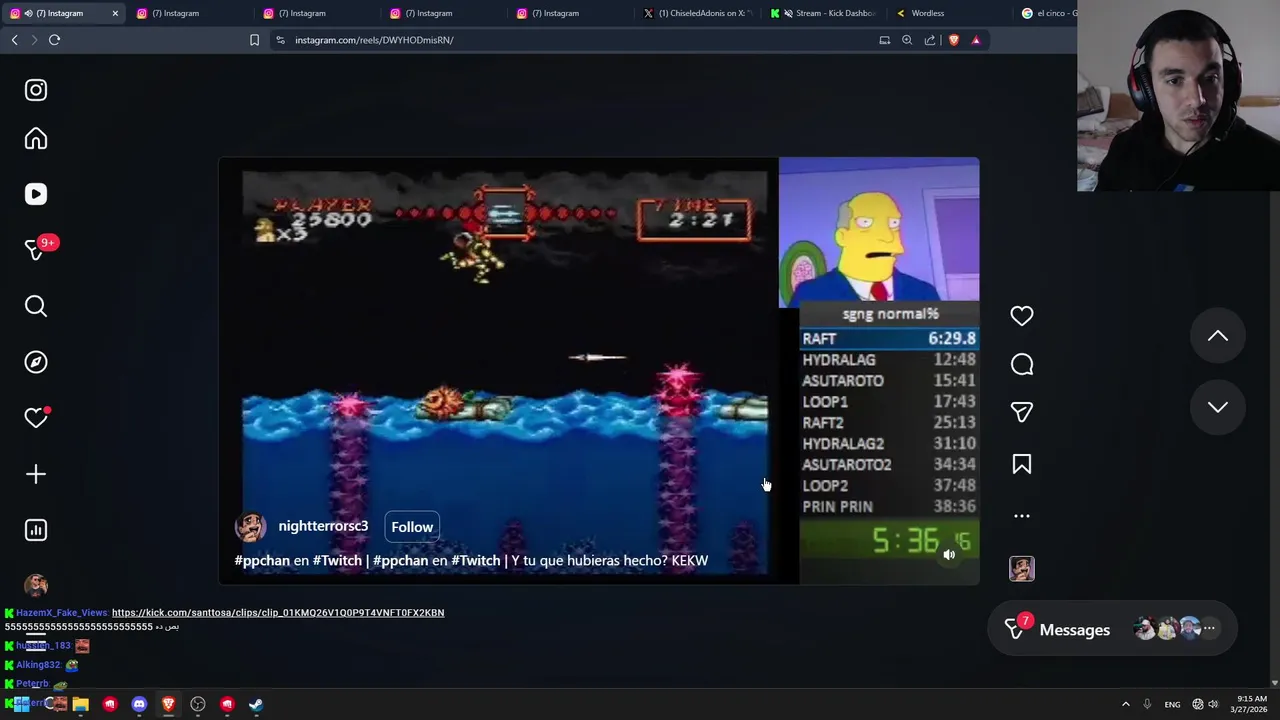Switch to second Instagram tab
This screenshot has height=720, width=1280.
[x=189, y=13]
